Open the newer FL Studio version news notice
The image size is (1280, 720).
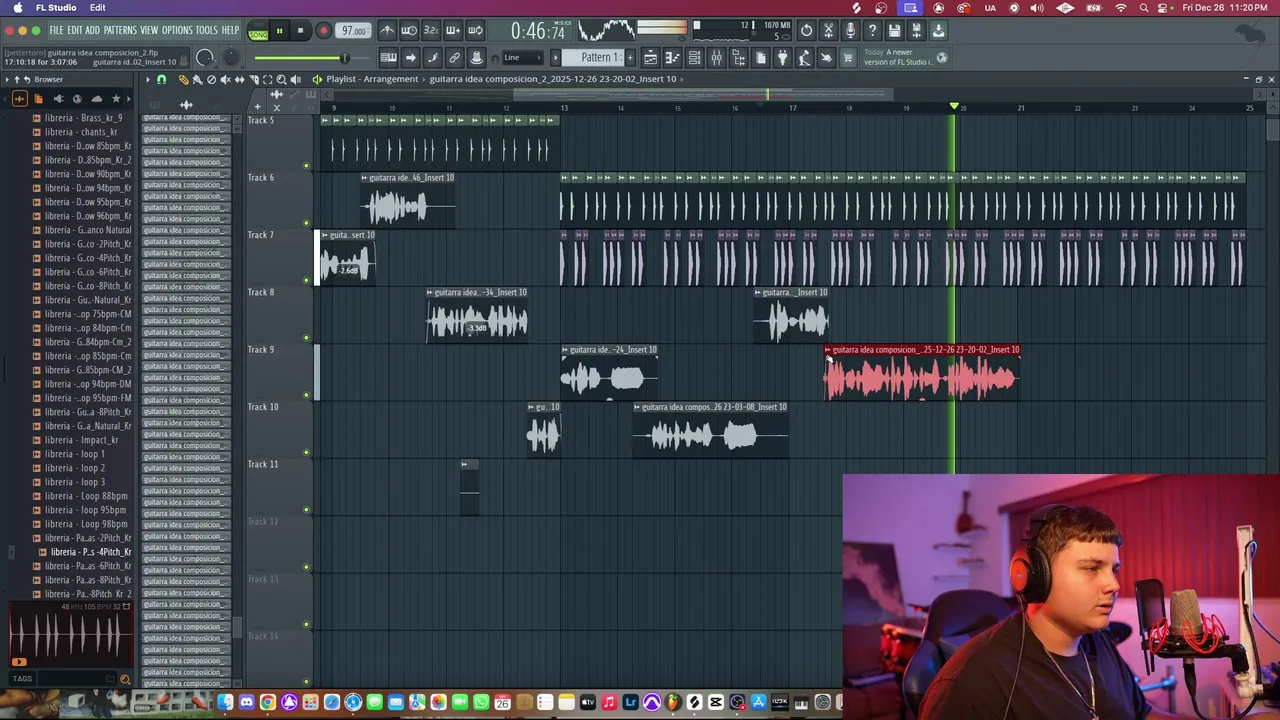[905, 57]
